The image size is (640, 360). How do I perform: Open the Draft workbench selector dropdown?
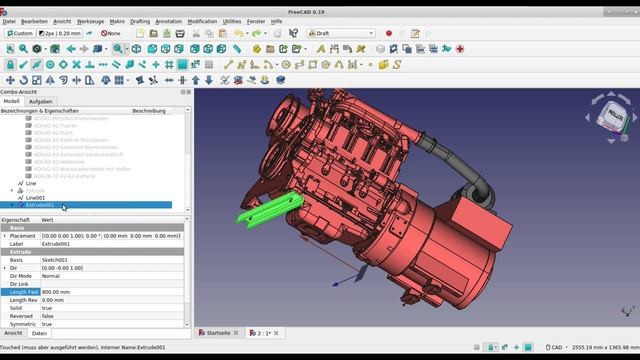click(x=341, y=33)
